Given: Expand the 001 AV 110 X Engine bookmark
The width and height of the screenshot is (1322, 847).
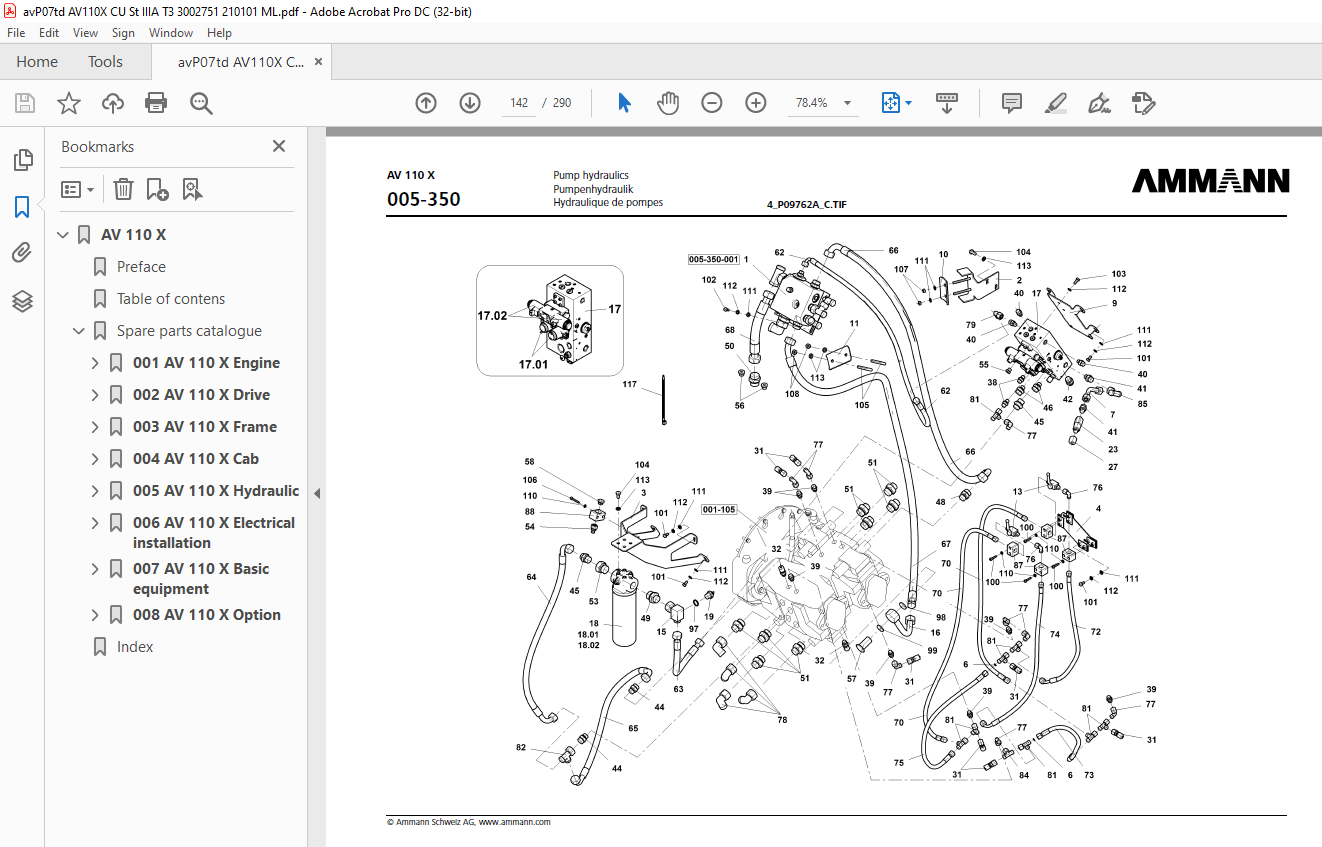Looking at the screenshot, I should (95, 363).
